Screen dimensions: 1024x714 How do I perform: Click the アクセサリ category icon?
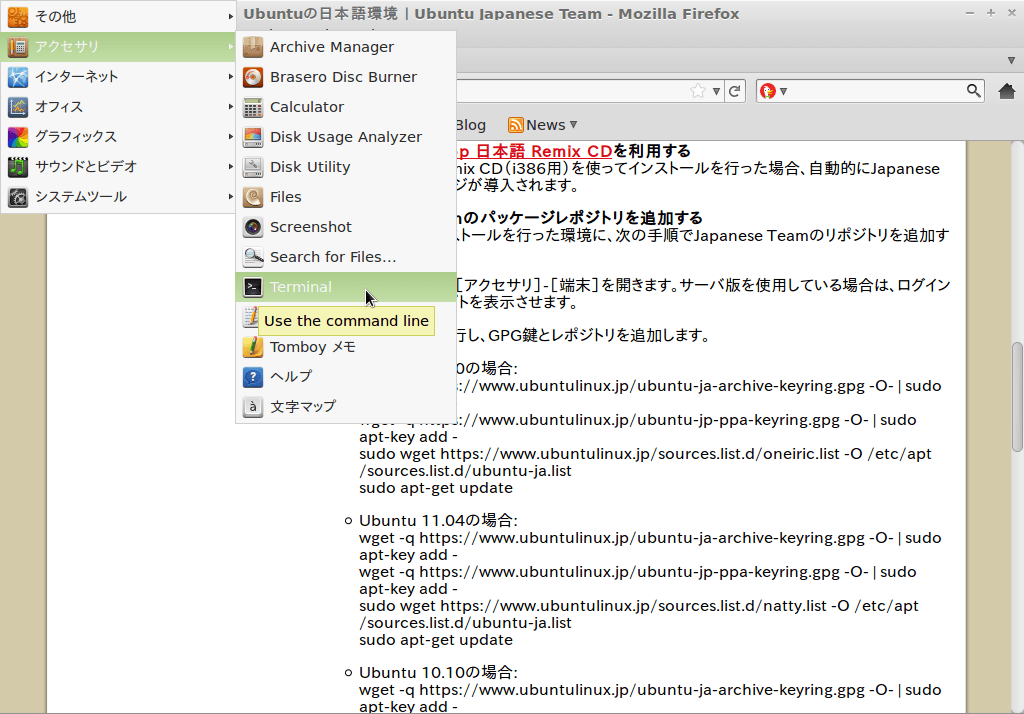coord(18,47)
